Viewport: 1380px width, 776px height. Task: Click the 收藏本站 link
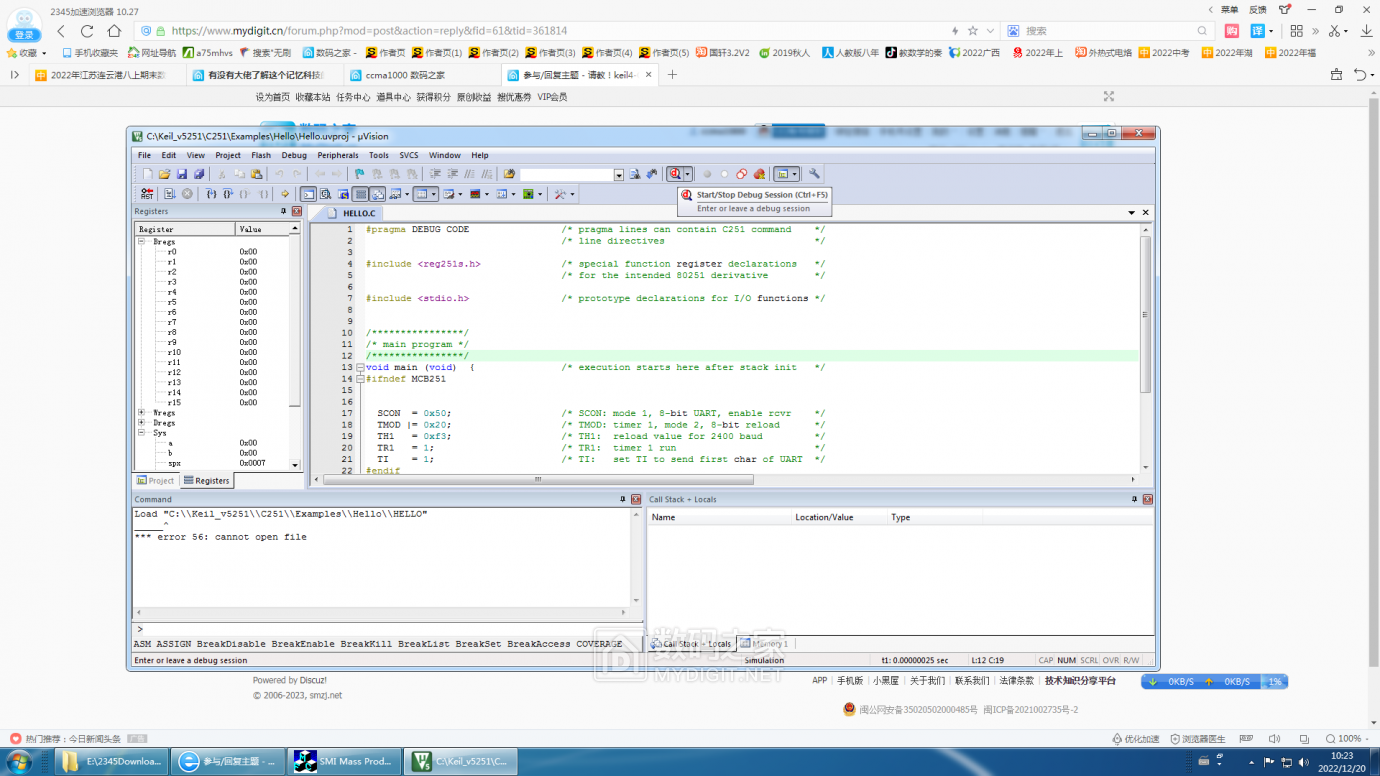click(313, 97)
